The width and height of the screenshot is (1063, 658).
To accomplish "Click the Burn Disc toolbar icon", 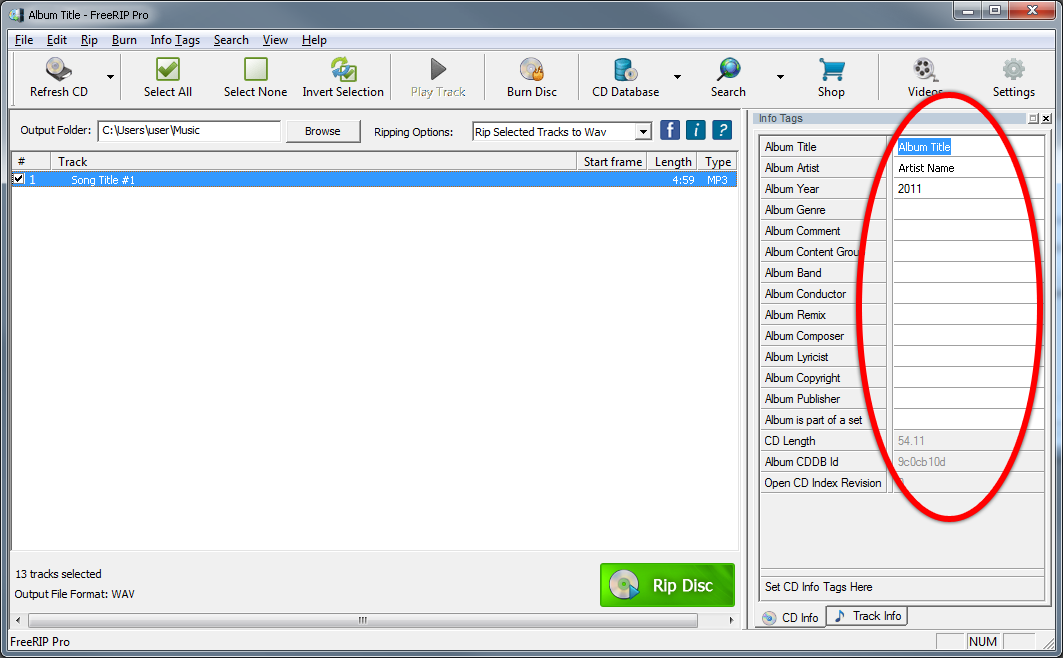I will [532, 69].
